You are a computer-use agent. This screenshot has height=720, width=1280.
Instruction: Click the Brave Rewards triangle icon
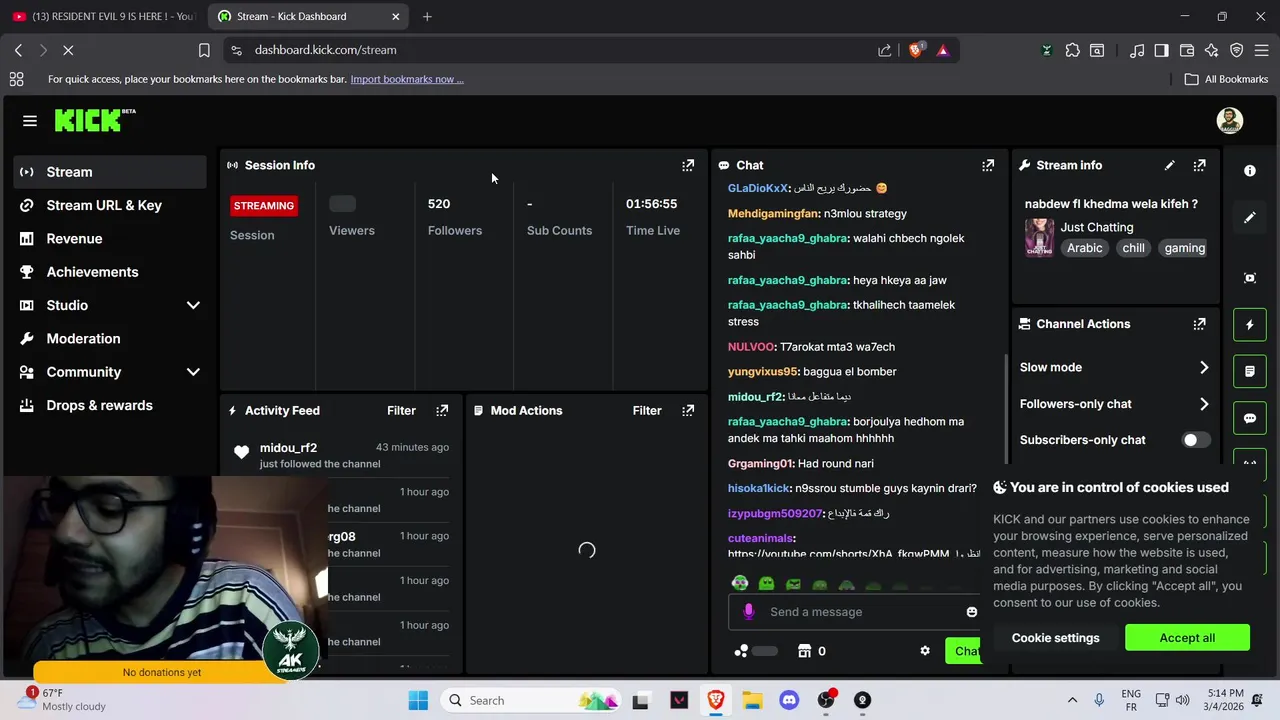click(943, 50)
